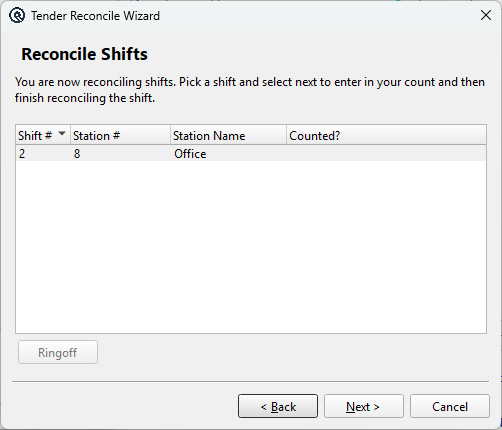The image size is (502, 430).
Task: Click the empty Counted? cell for Office
Action: pos(386,154)
